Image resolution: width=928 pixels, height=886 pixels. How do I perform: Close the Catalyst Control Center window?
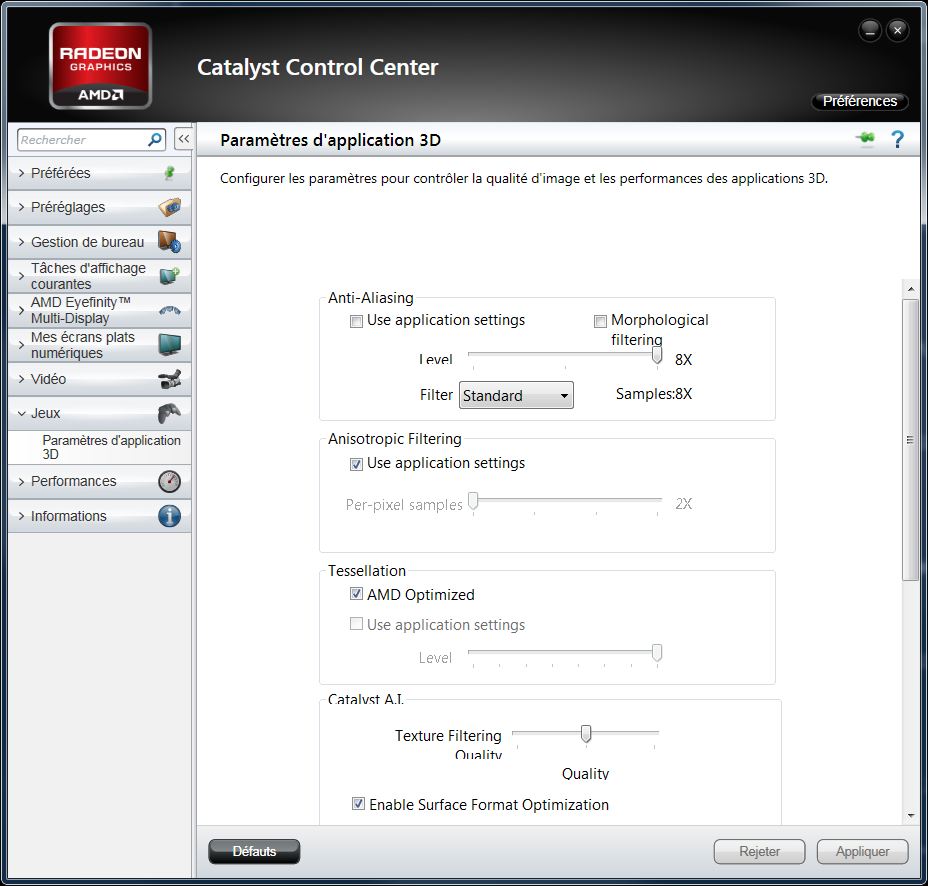[898, 30]
